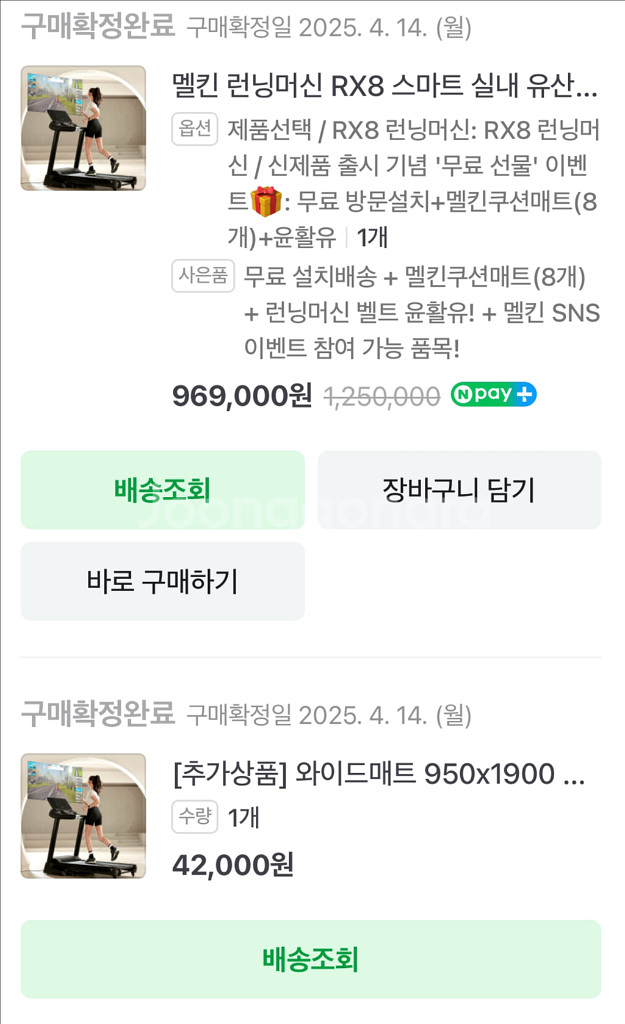Click 배송조회 for the wide mat order
Image resolution: width=625 pixels, height=1024 pixels.
(312, 959)
